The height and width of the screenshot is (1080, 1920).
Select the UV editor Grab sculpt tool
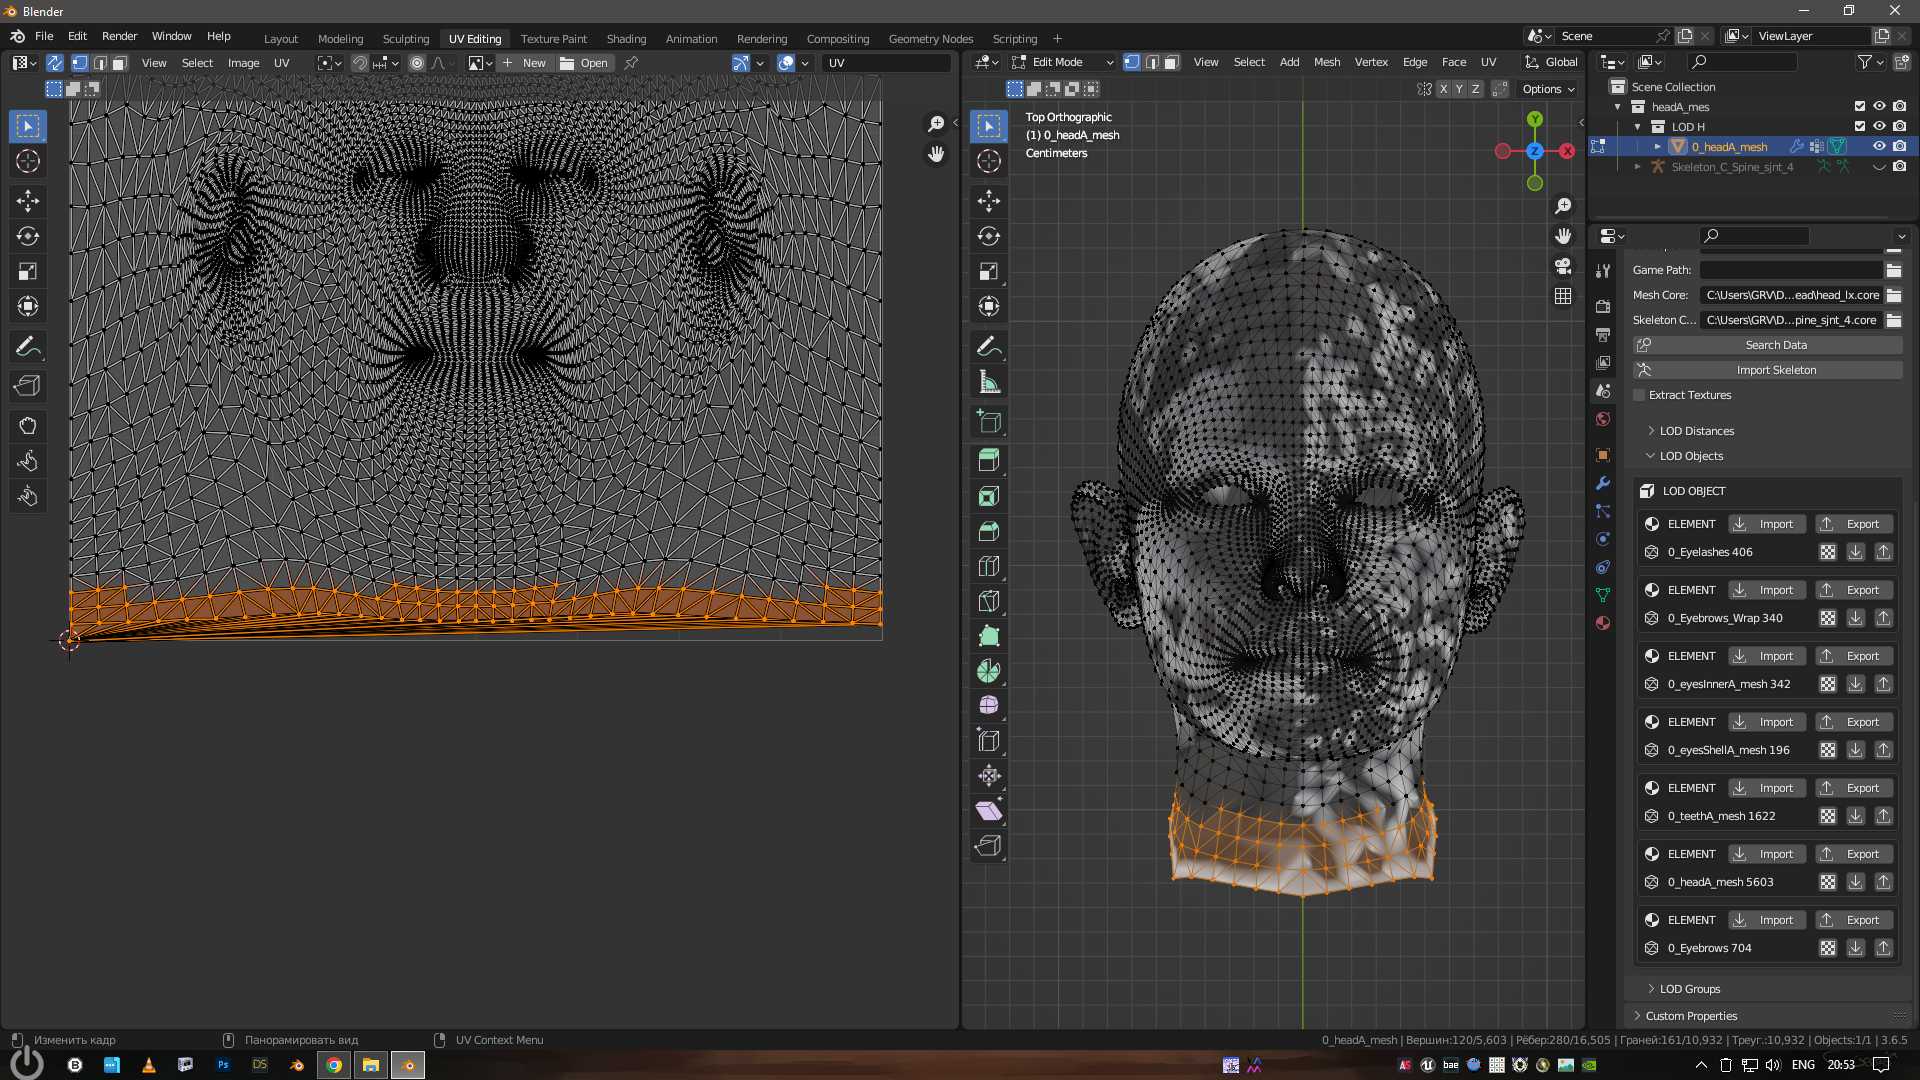28,426
